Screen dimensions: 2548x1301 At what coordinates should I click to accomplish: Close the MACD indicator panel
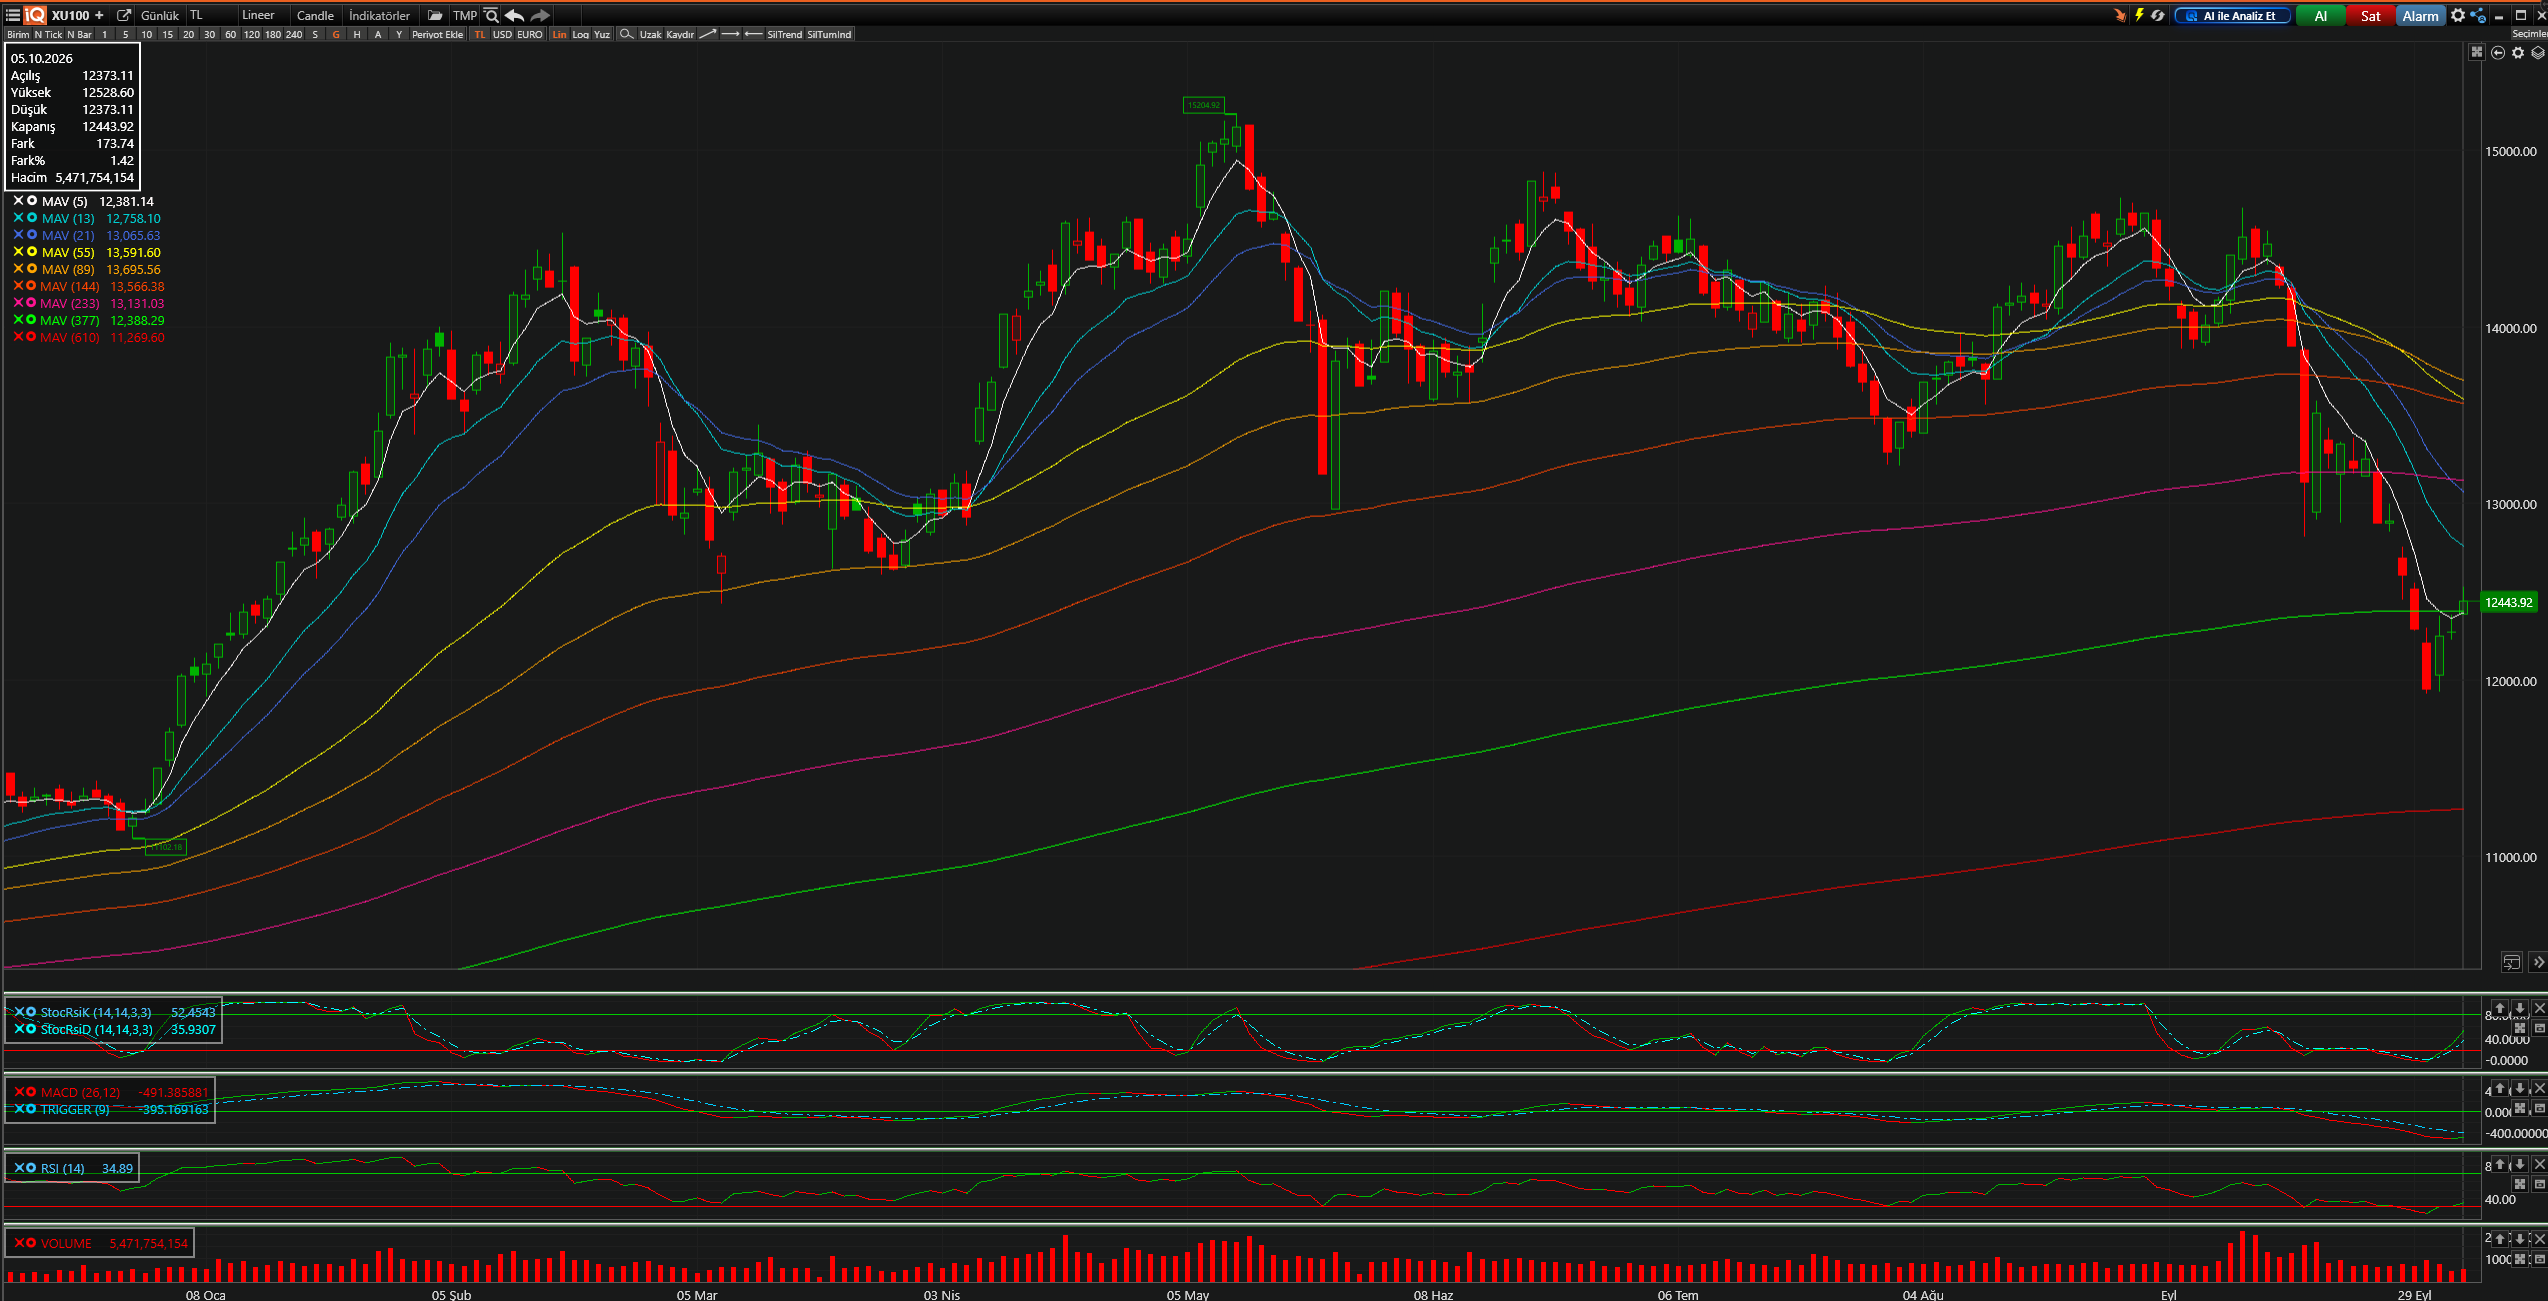pyautogui.click(x=2539, y=1088)
